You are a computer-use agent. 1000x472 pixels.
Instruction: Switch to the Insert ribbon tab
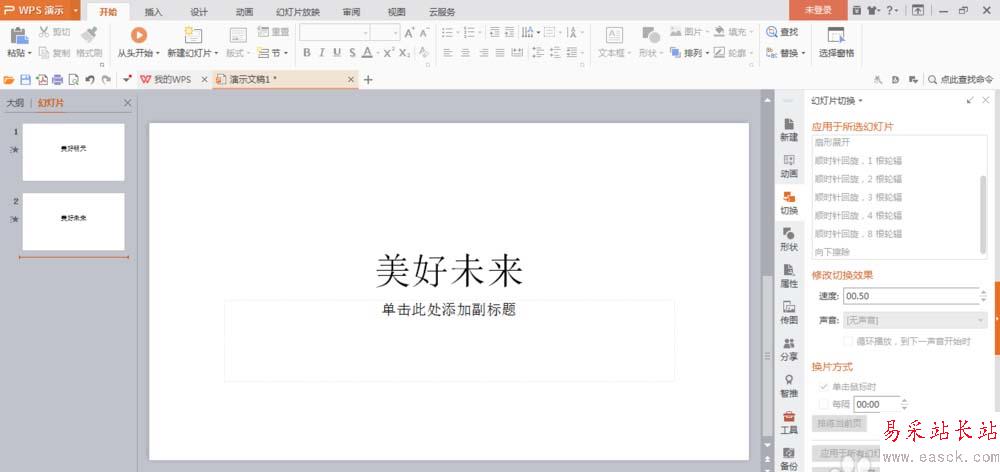[x=153, y=11]
